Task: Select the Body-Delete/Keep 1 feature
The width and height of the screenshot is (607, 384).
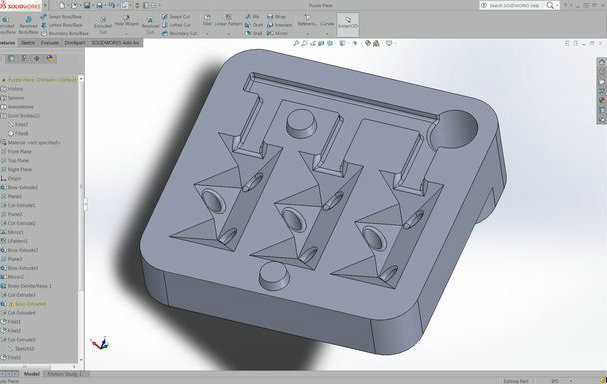Action: [x=26, y=286]
